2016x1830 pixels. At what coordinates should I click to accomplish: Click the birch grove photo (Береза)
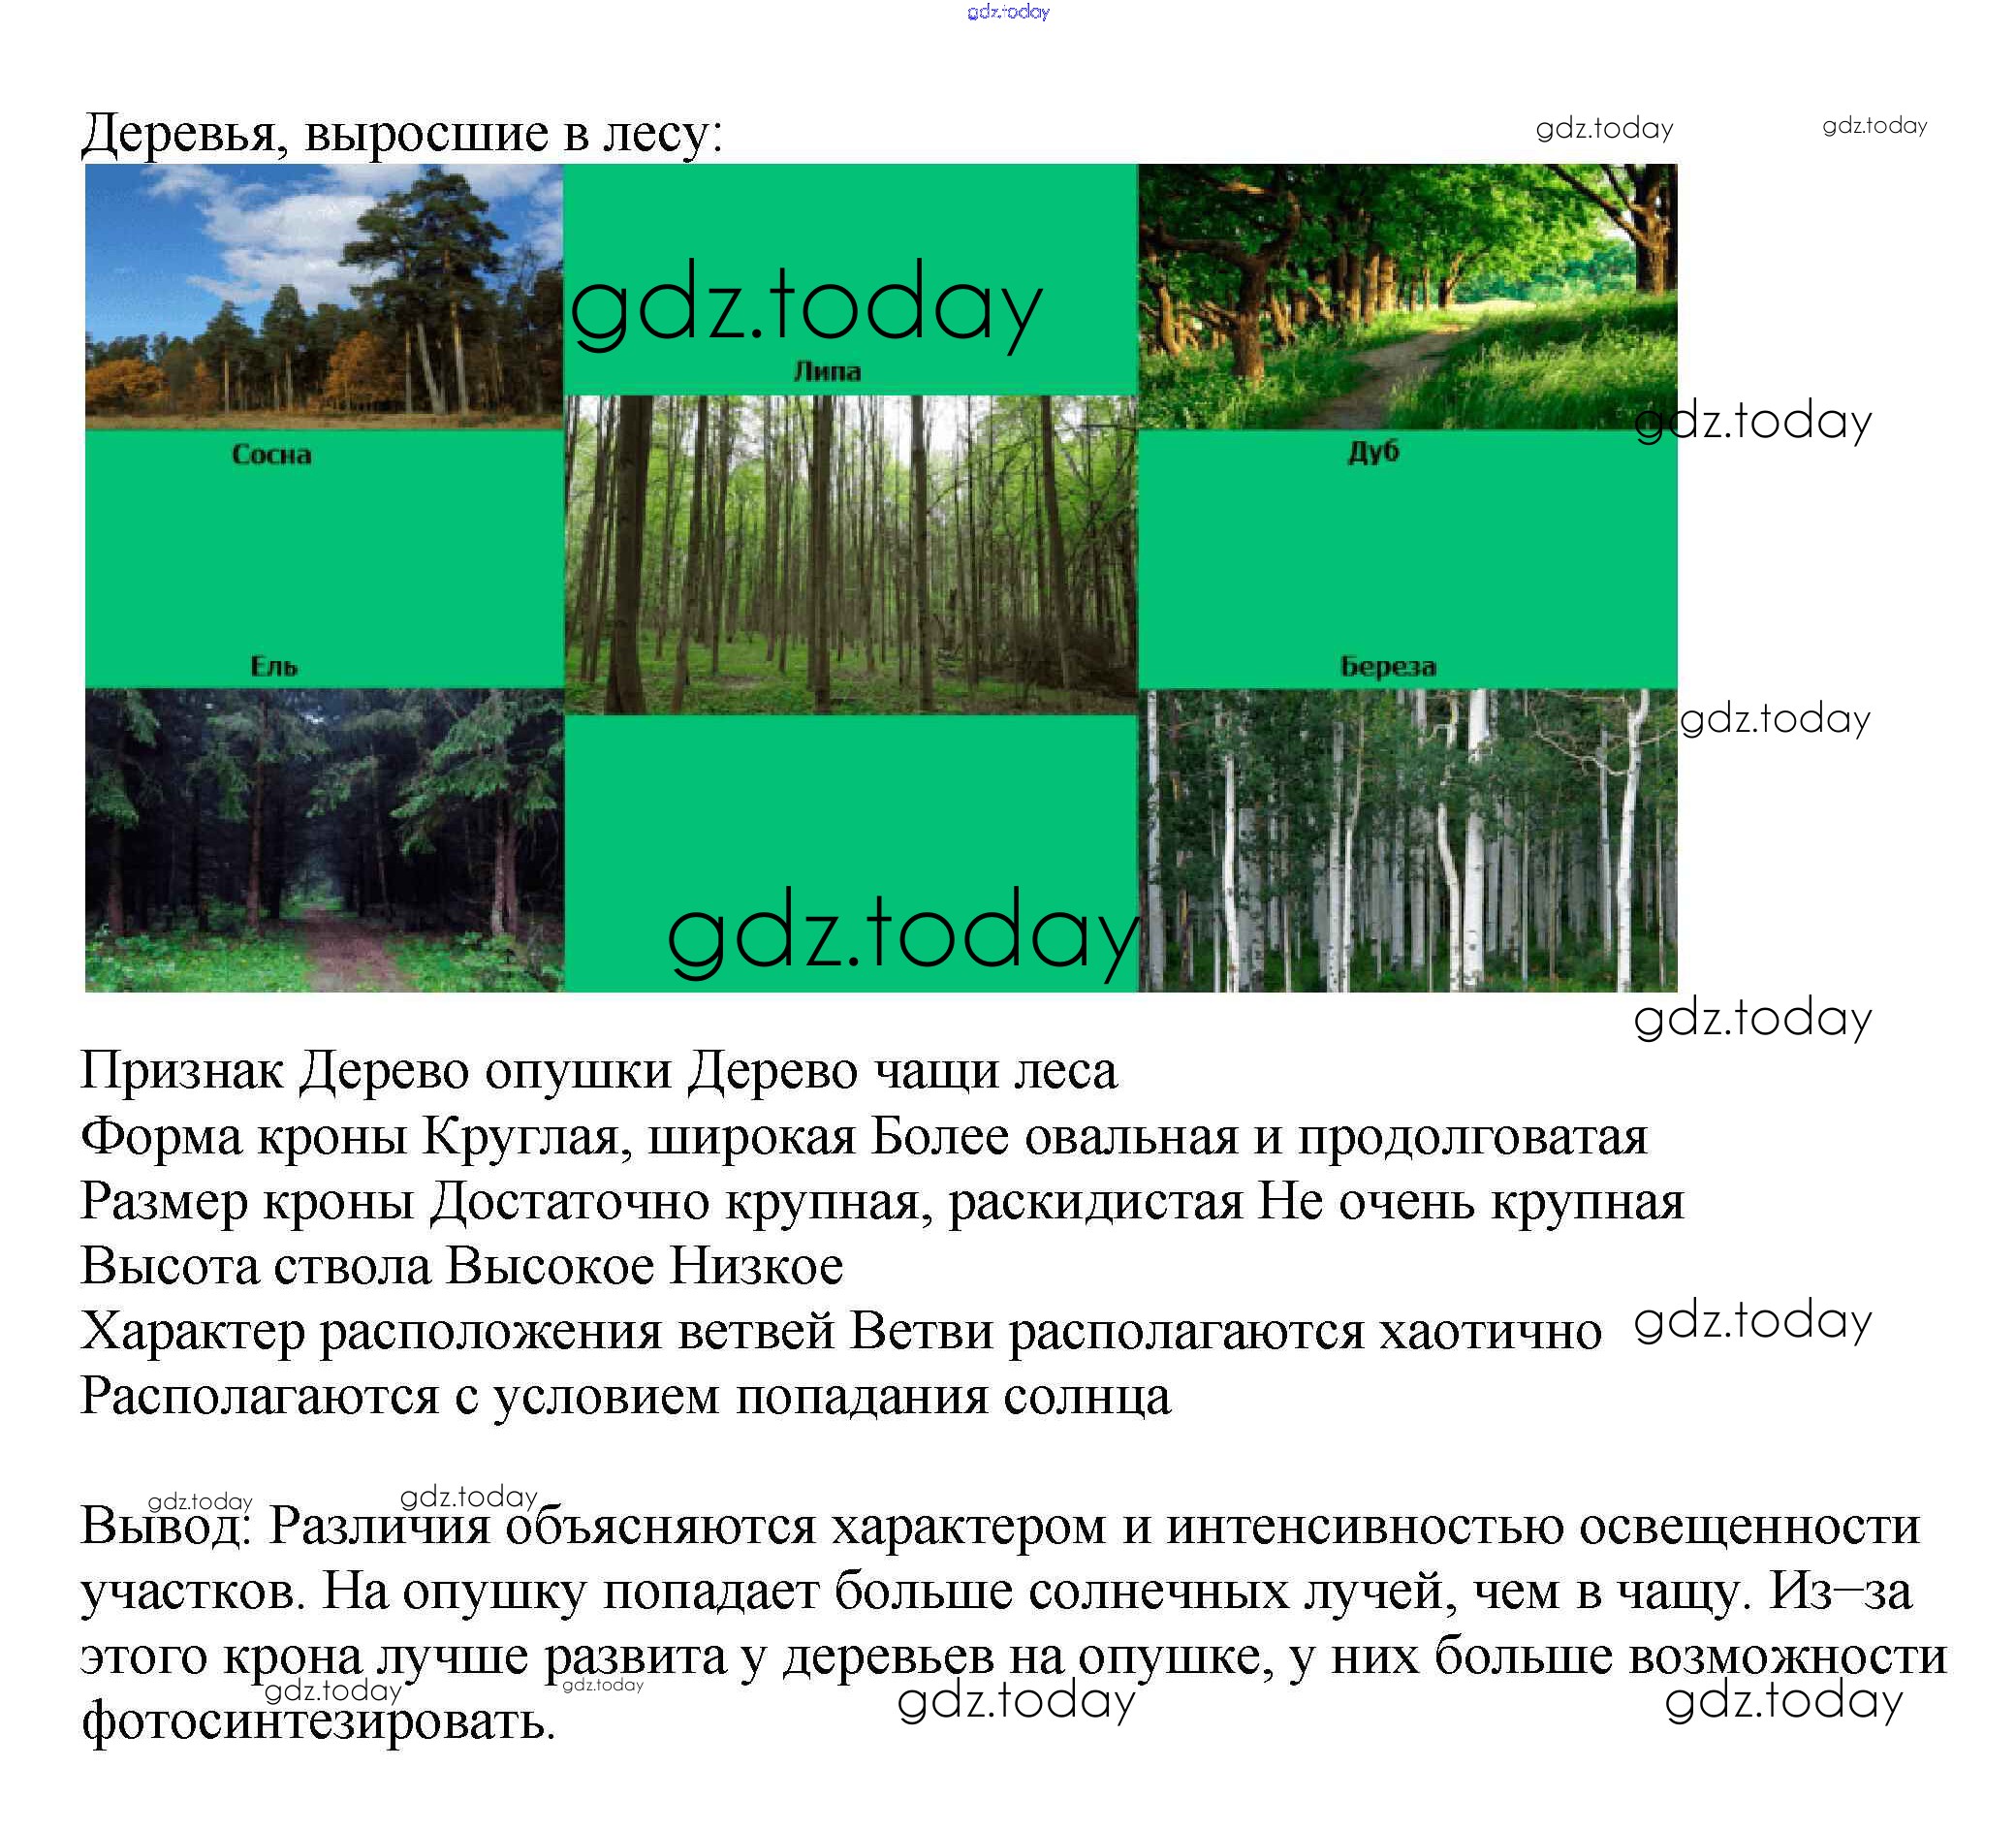tap(1406, 839)
